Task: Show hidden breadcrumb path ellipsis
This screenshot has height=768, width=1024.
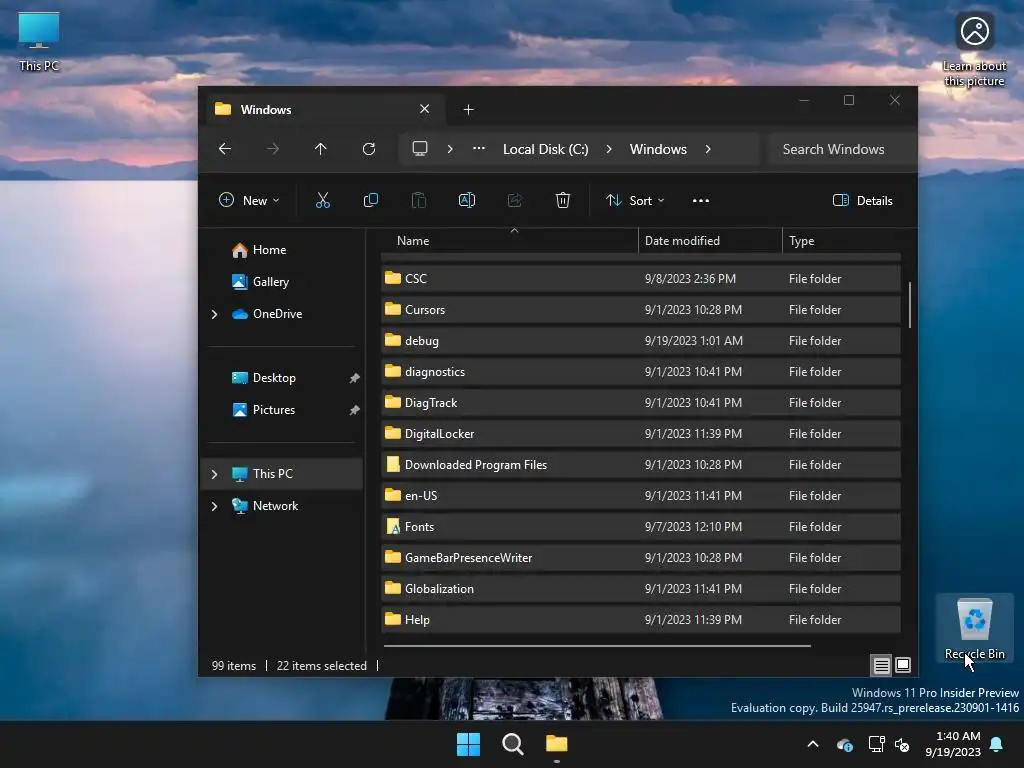Action: (479, 149)
